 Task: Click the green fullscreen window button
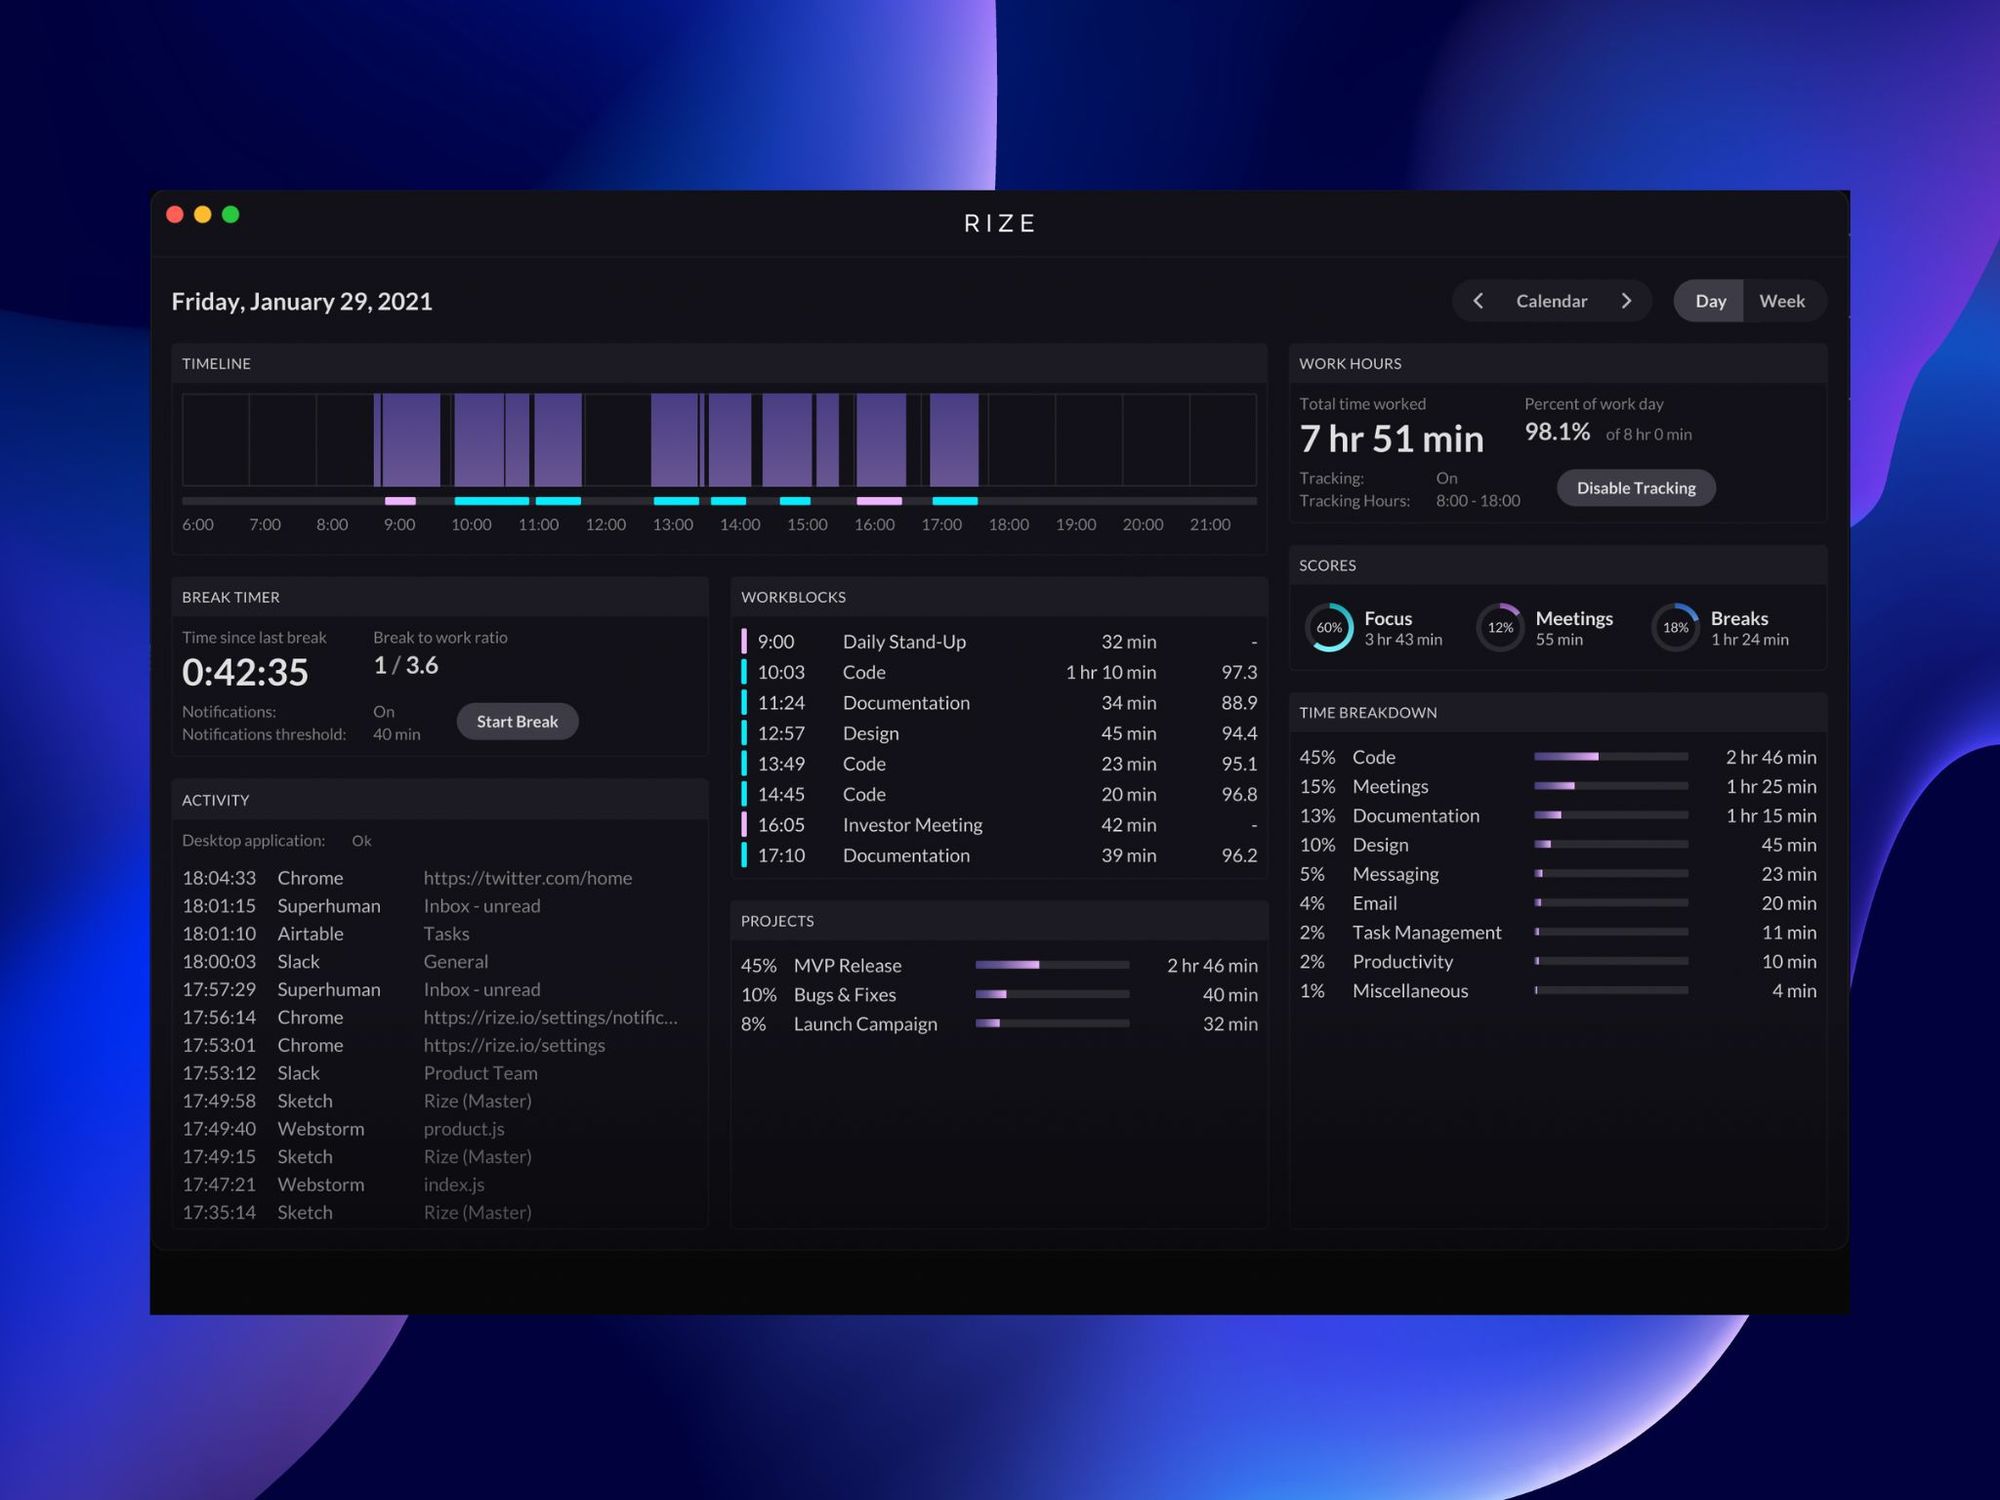click(x=231, y=214)
